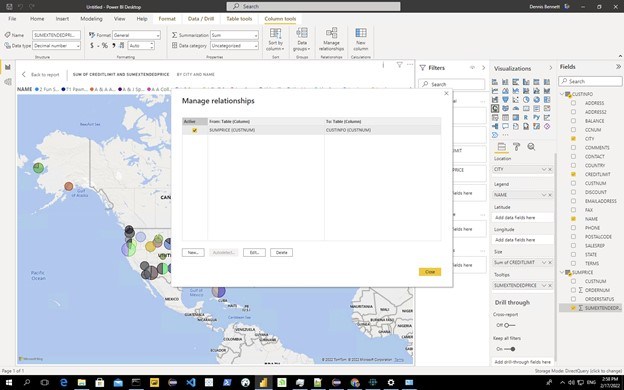Select the Python visual icon
This screenshot has height=390, width=624.
pos(536,117)
